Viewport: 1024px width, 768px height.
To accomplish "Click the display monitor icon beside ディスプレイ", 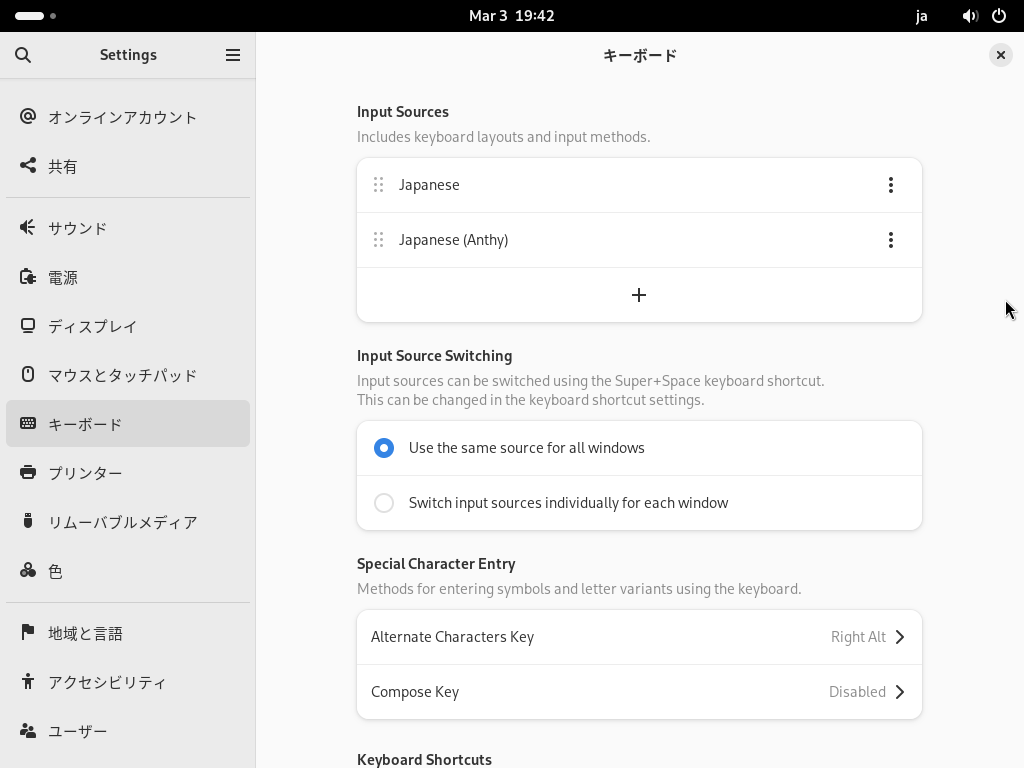I will (27, 325).
